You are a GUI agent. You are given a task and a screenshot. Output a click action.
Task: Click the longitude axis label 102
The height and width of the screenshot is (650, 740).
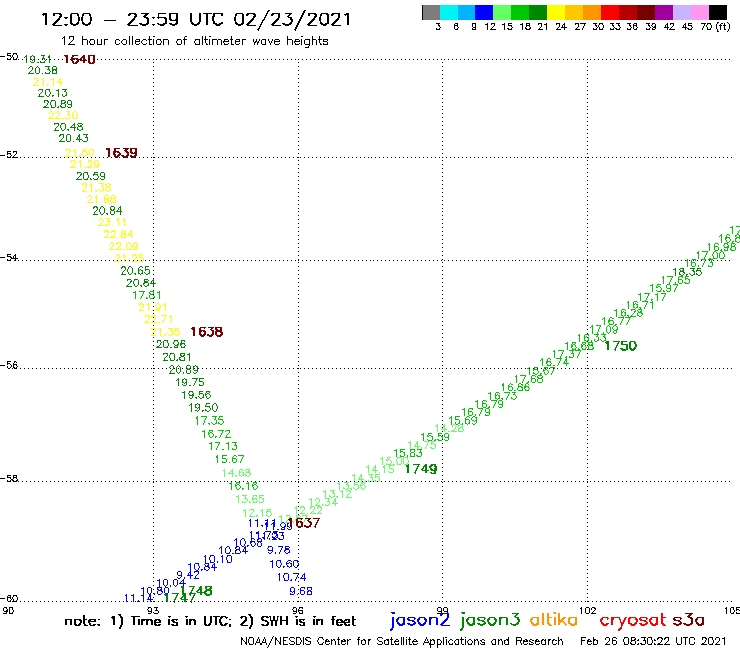[x=588, y=610]
